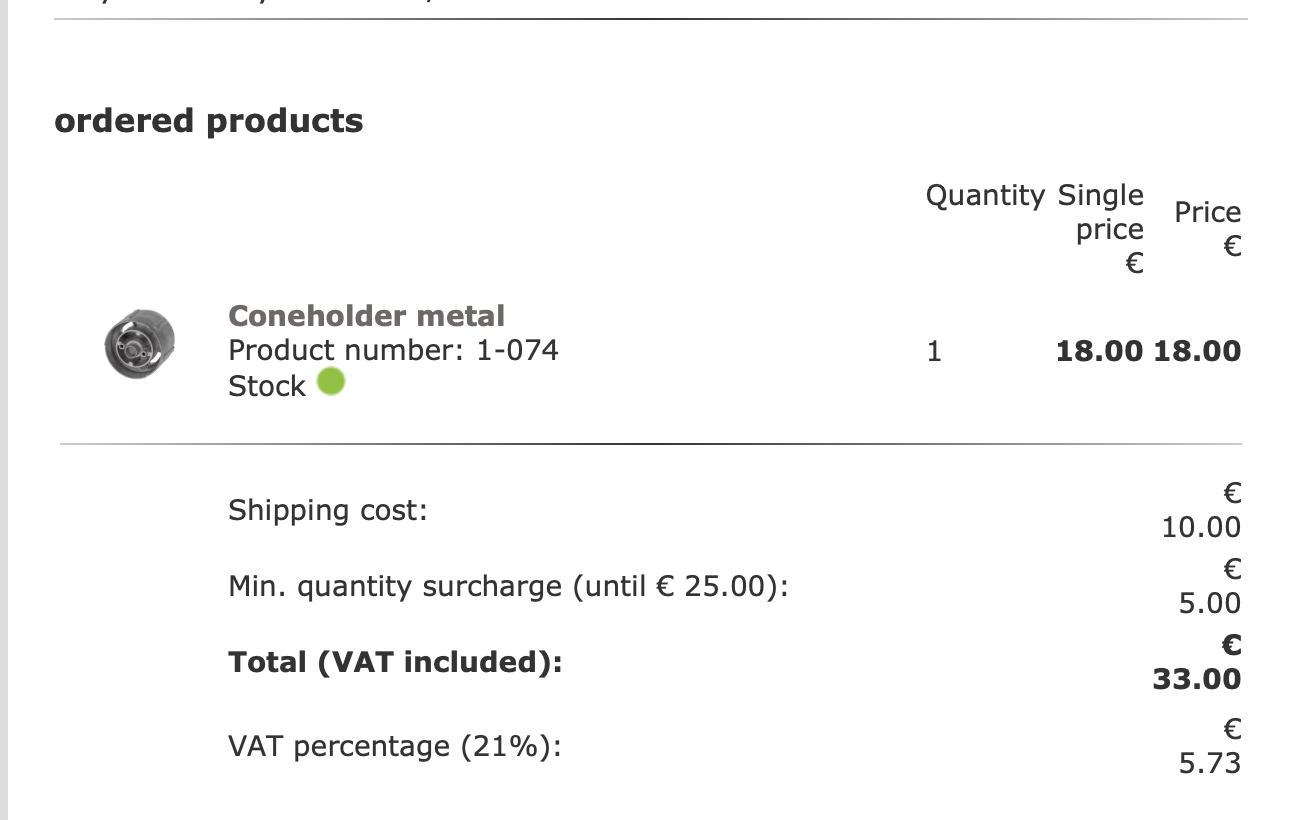This screenshot has width=1292, height=820.
Task: Click the quantity value 1
Action: tap(934, 351)
